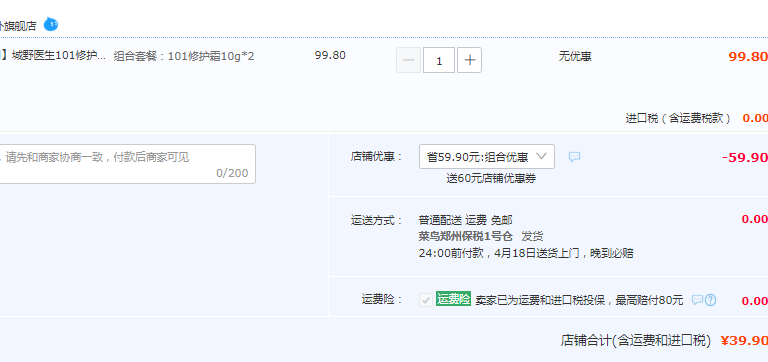The width and height of the screenshot is (768, 362).
Task: Click the chat bubble icon in 运费险 row
Action: (x=697, y=300)
